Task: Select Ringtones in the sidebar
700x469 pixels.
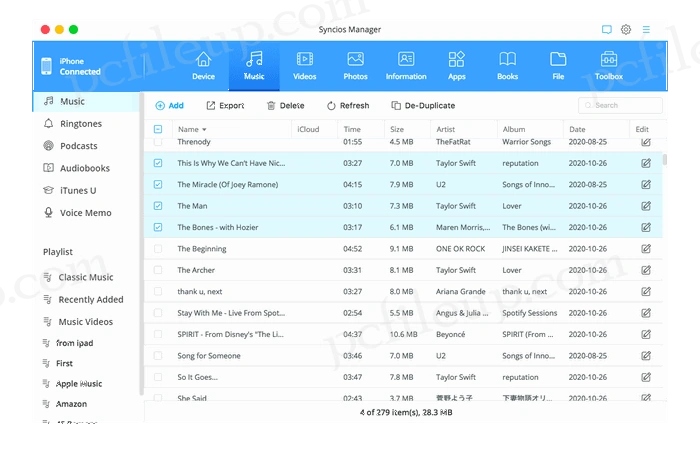Action: point(80,124)
